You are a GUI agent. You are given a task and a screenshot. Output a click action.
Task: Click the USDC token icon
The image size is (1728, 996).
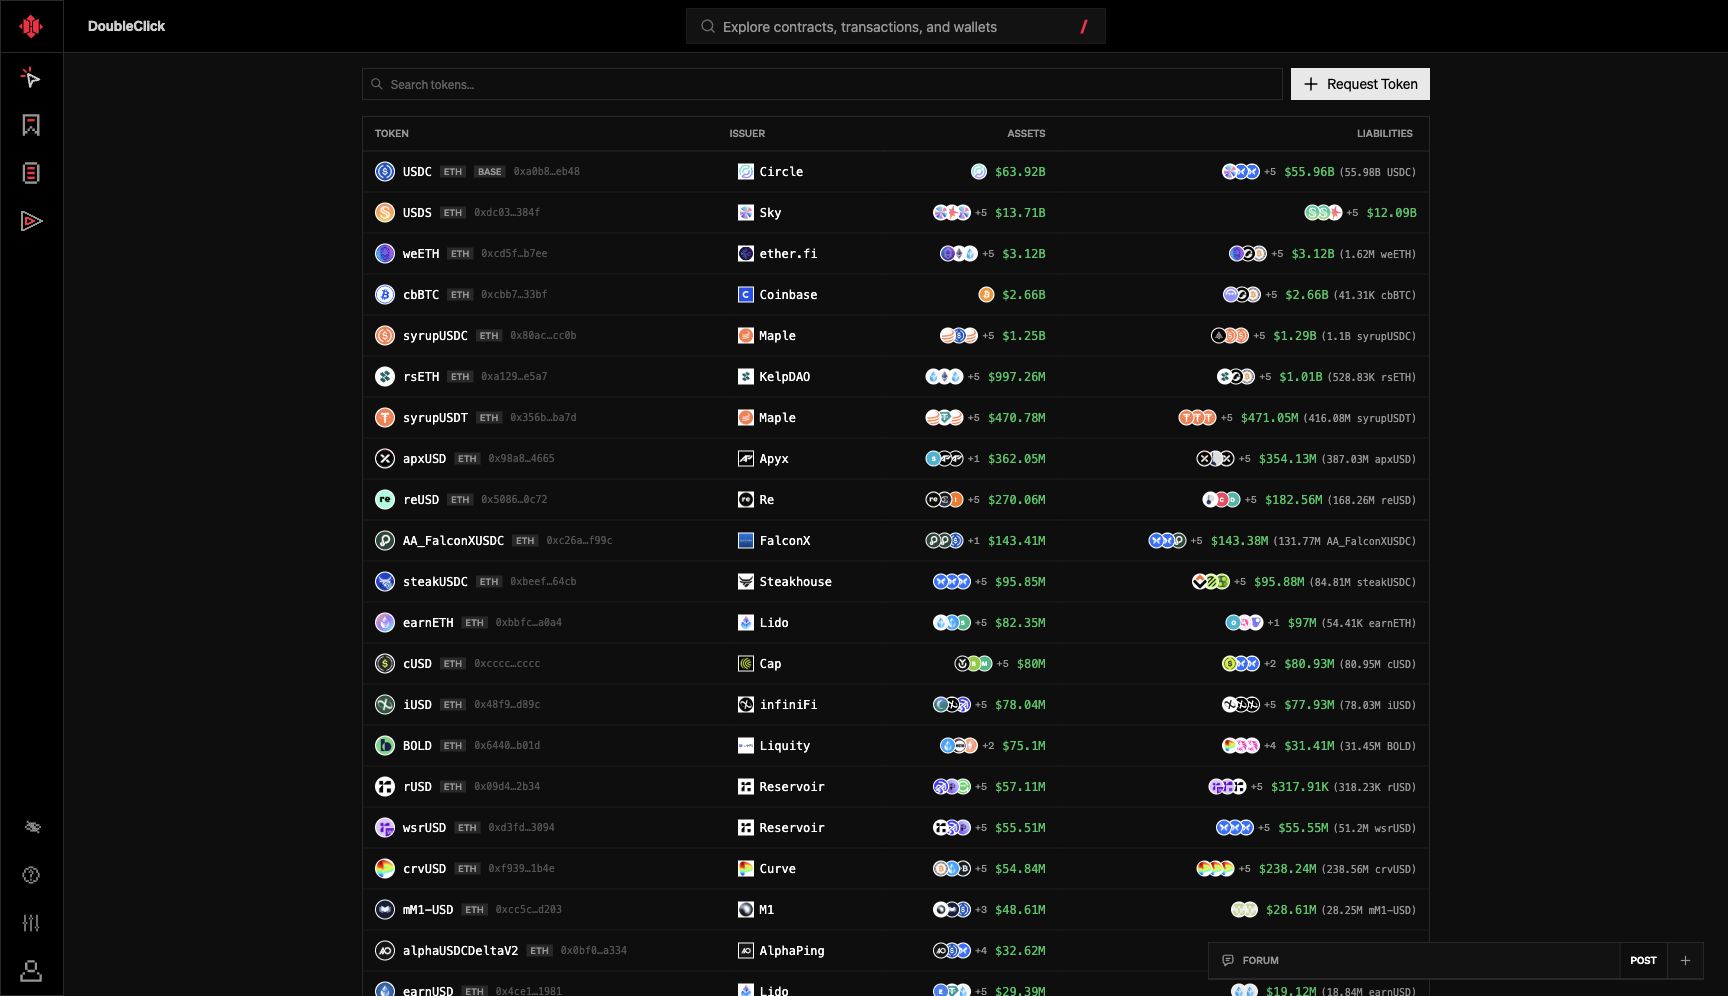(x=385, y=172)
